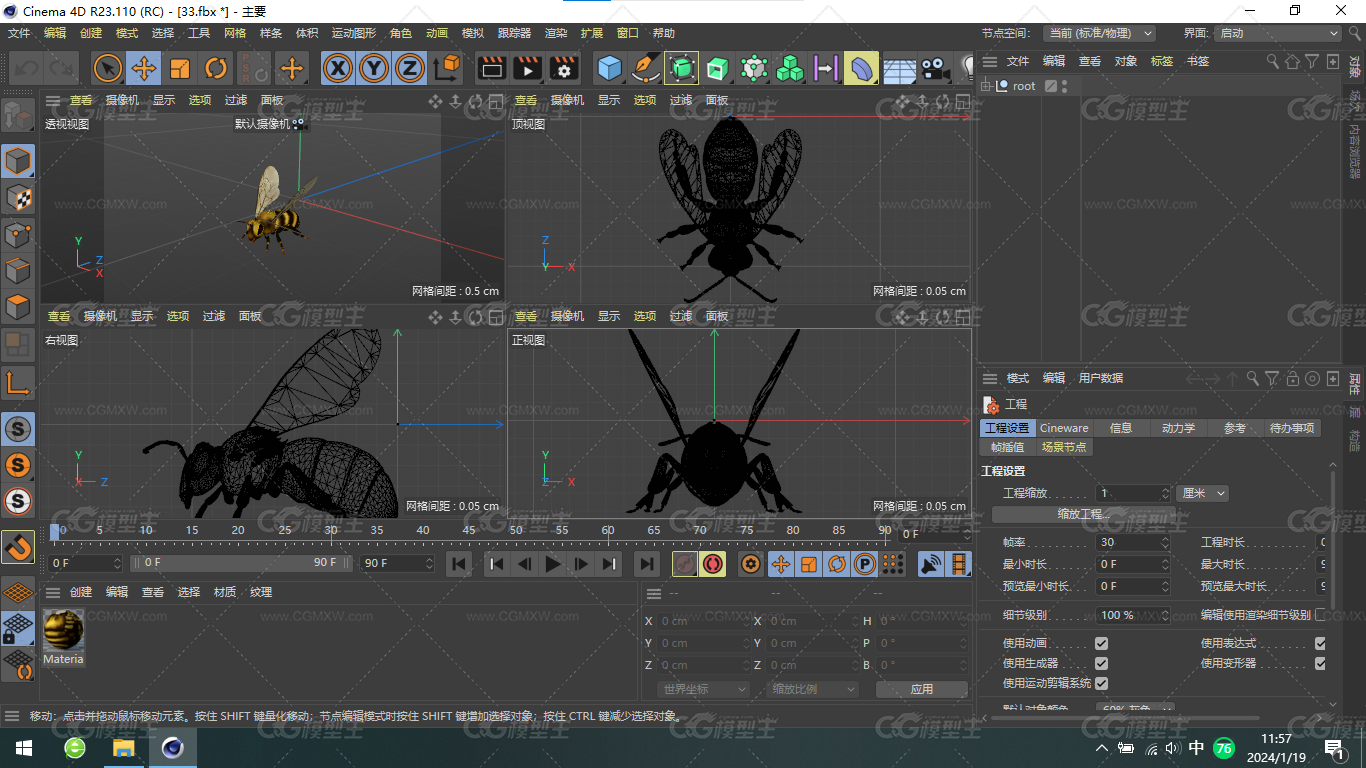Expand the root object tree node
The width and height of the screenshot is (1366, 768).
point(986,86)
